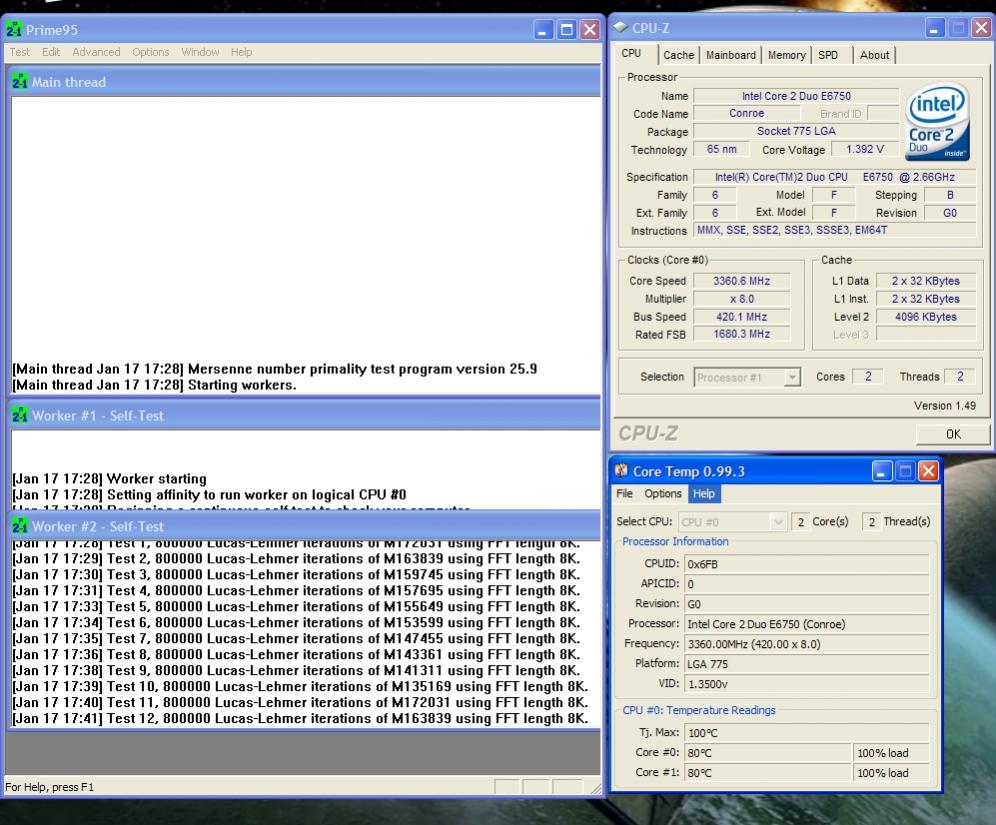Click the Frequency field 3360.00MHz in Core Temp
This screenshot has height=825, width=996.
coord(806,644)
